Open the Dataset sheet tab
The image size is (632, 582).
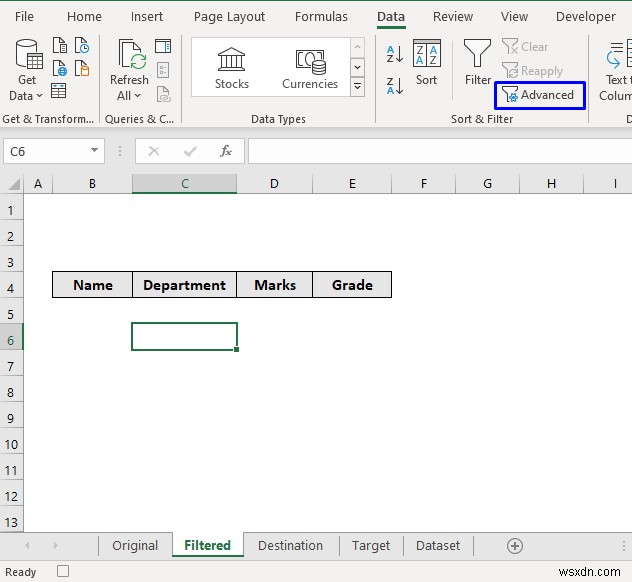coord(438,545)
